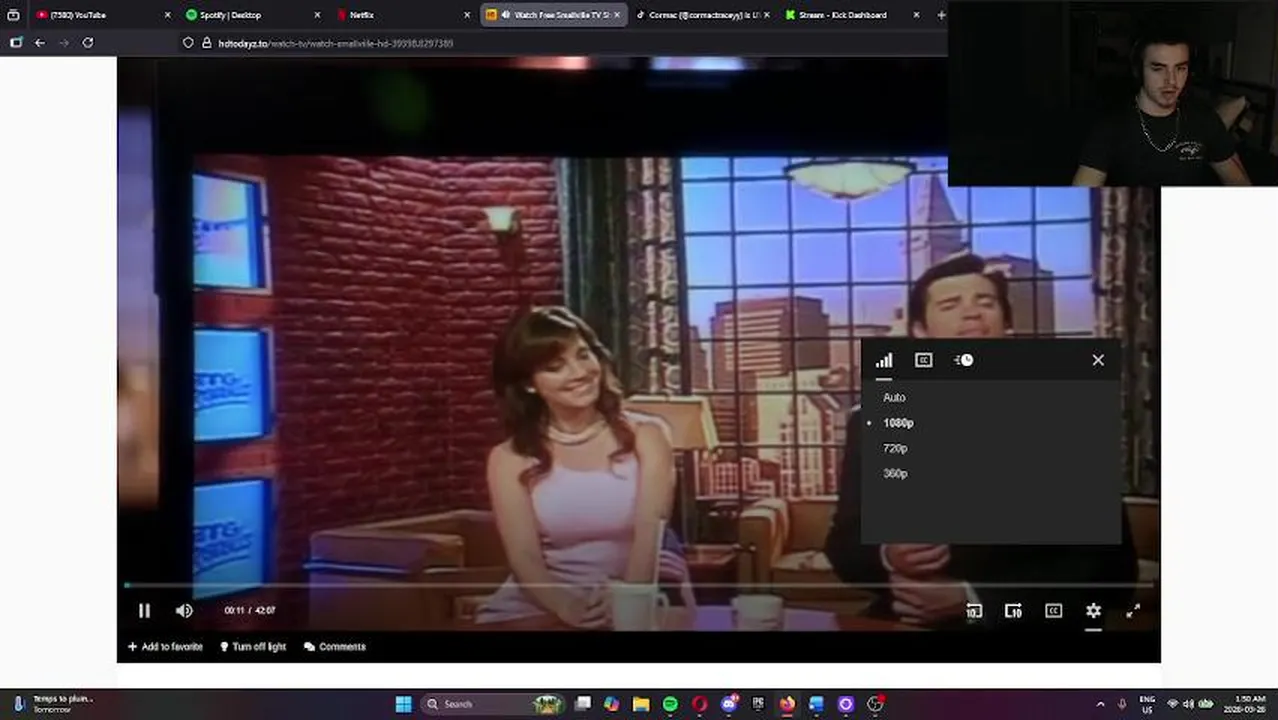Close the settings popup panel
Image resolution: width=1278 pixels, height=720 pixels.
tap(1098, 360)
